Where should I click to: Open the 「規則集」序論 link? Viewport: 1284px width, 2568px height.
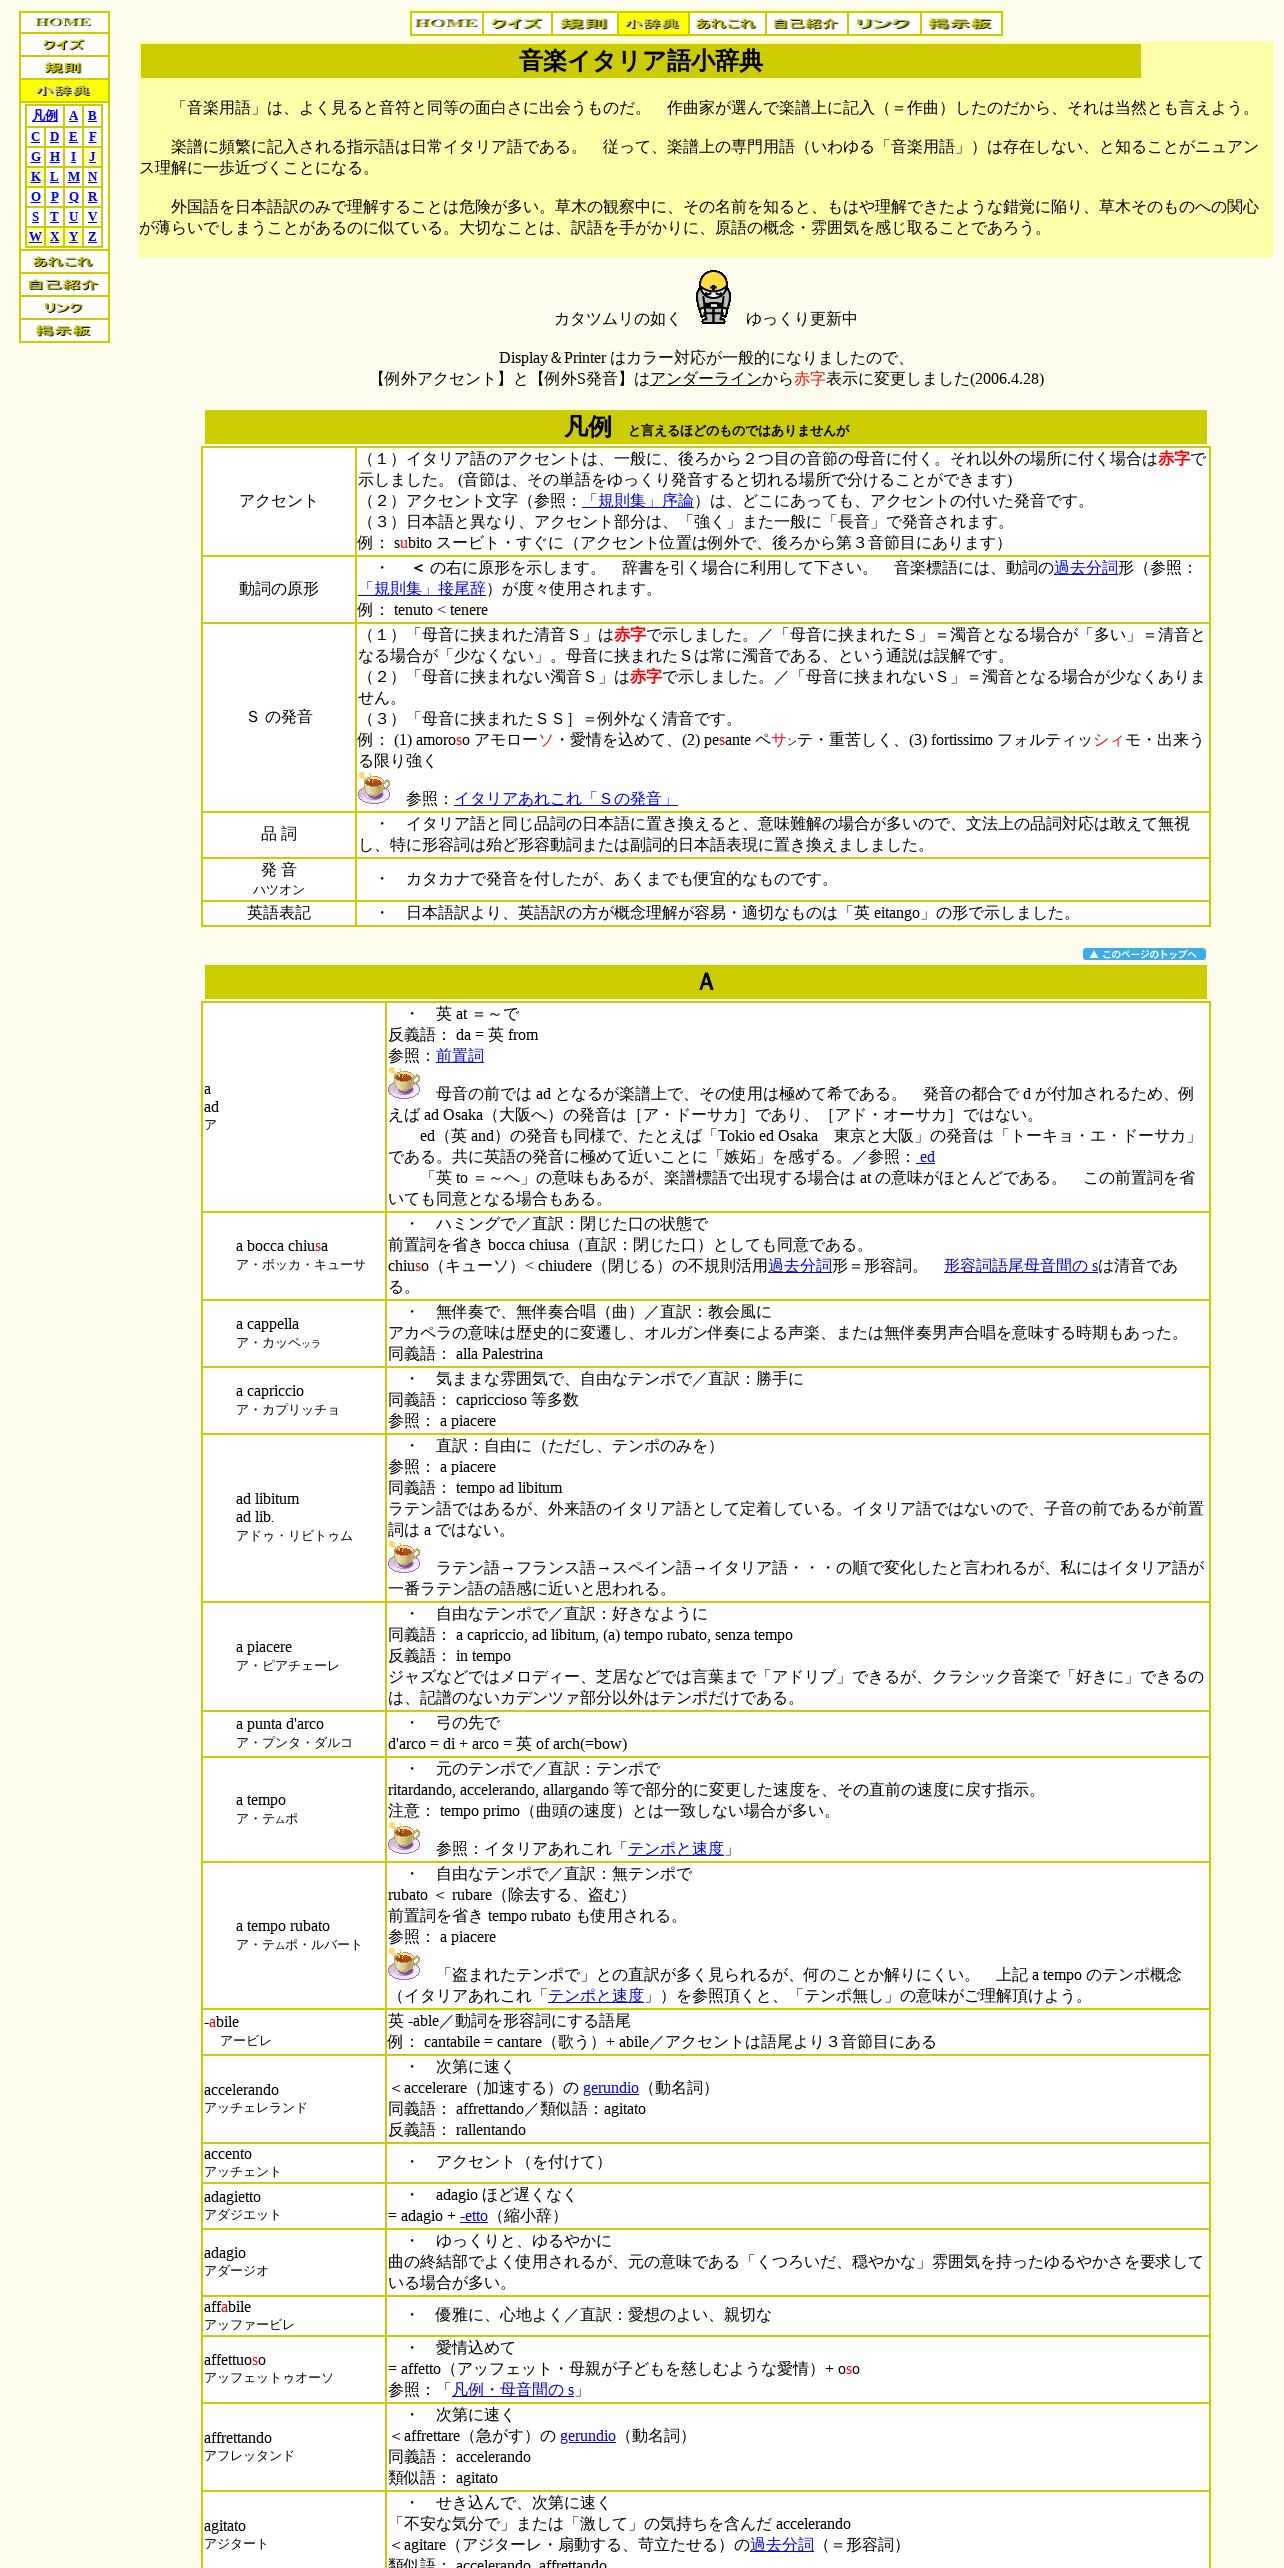click(x=638, y=501)
